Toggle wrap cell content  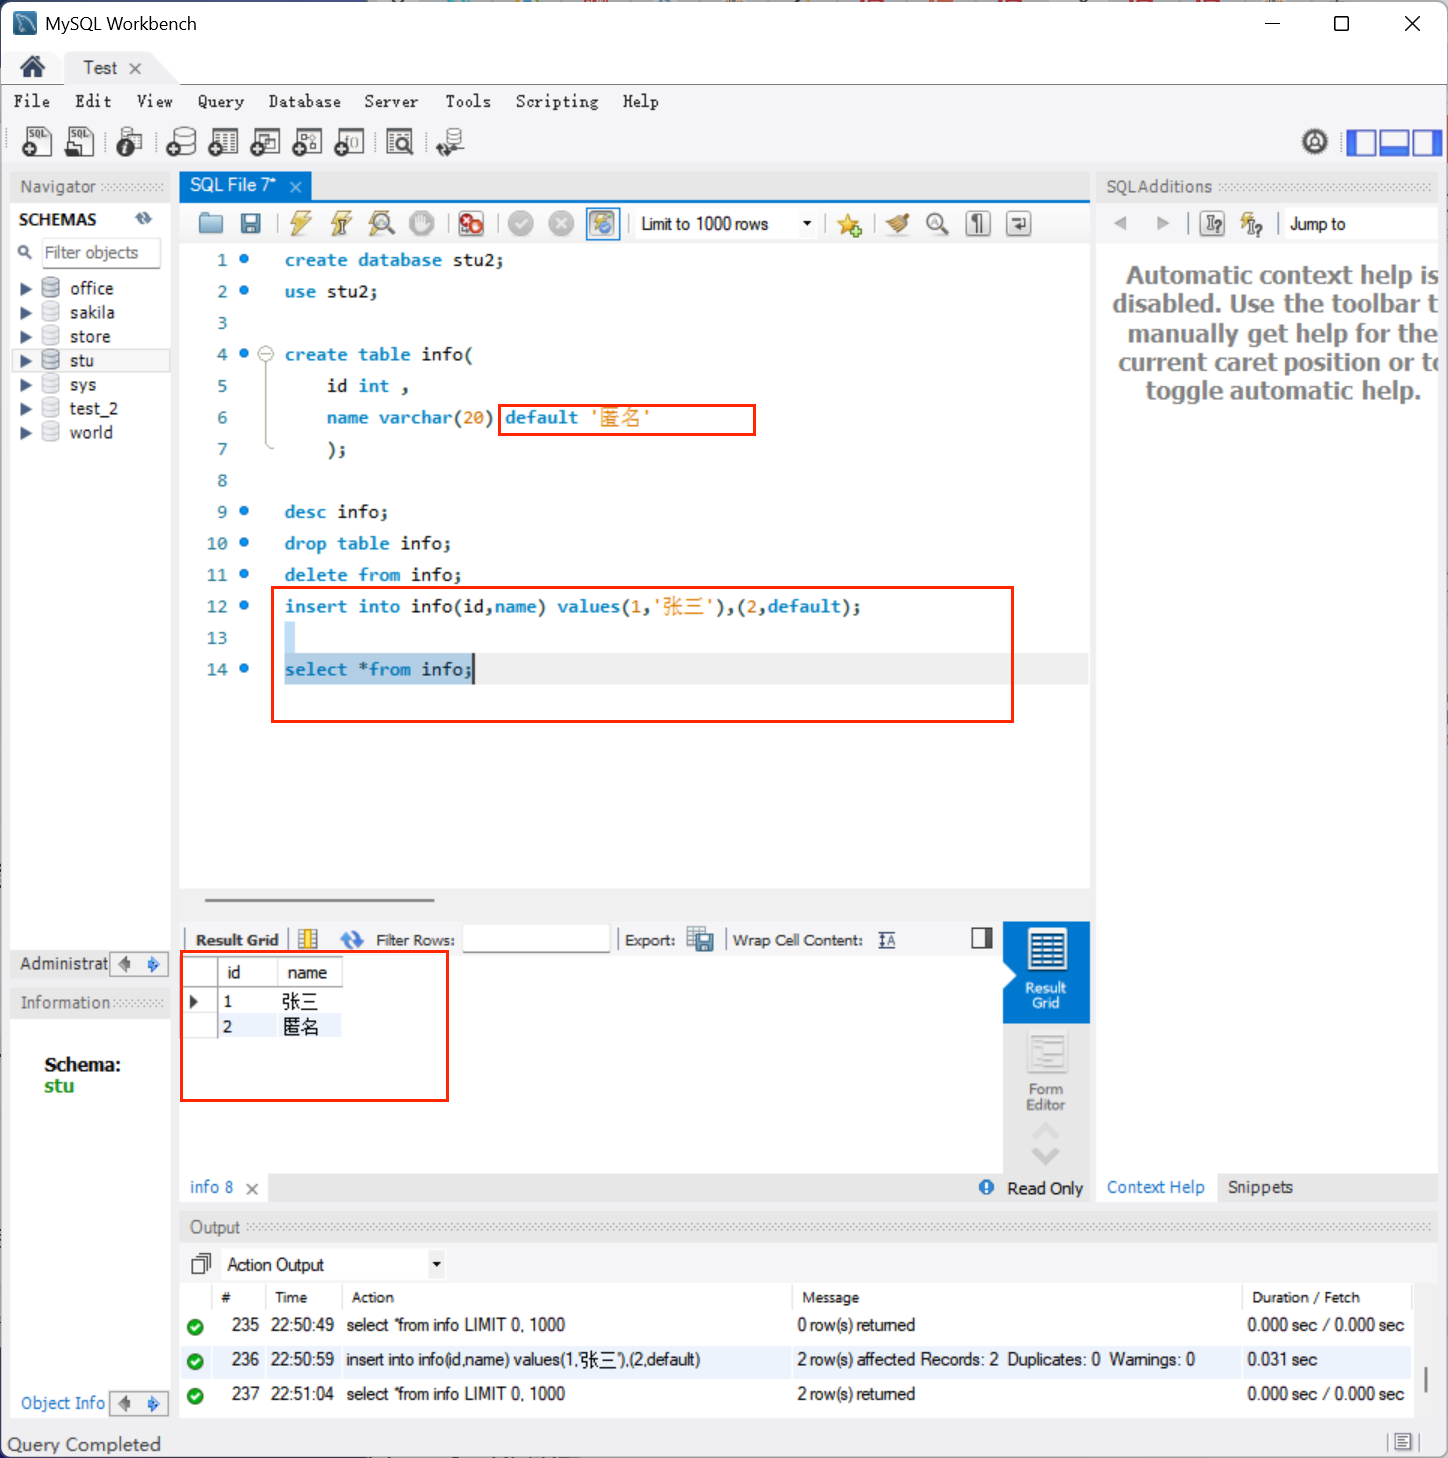point(887,939)
